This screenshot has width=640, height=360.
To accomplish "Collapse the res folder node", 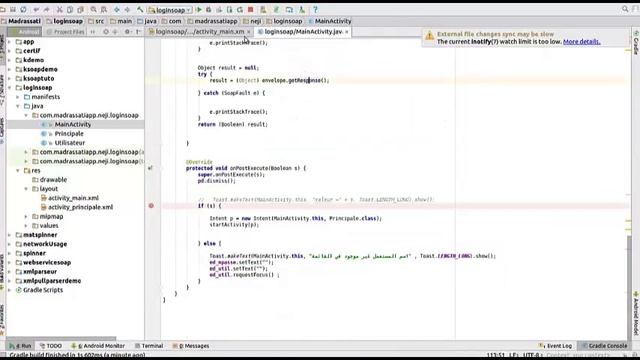I will 18,171.
